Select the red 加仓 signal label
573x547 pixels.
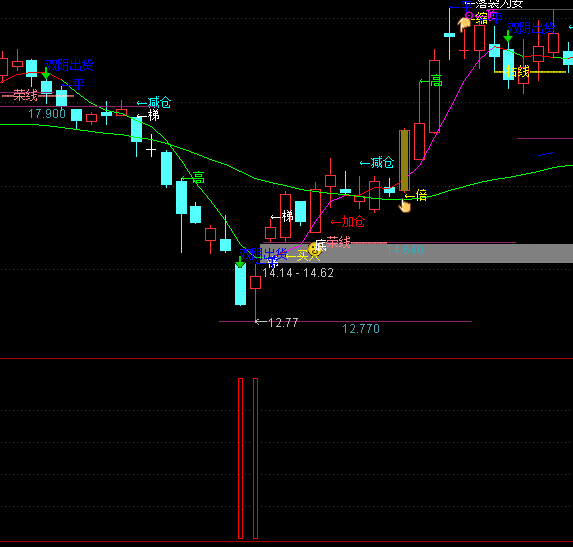click(348, 221)
